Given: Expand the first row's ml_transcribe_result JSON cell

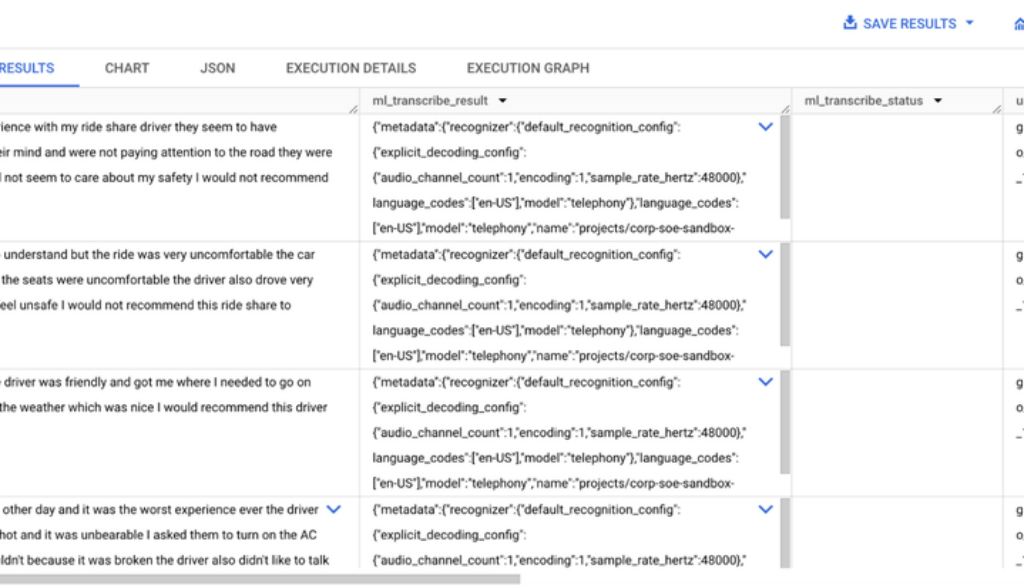Looking at the screenshot, I should coord(766,127).
